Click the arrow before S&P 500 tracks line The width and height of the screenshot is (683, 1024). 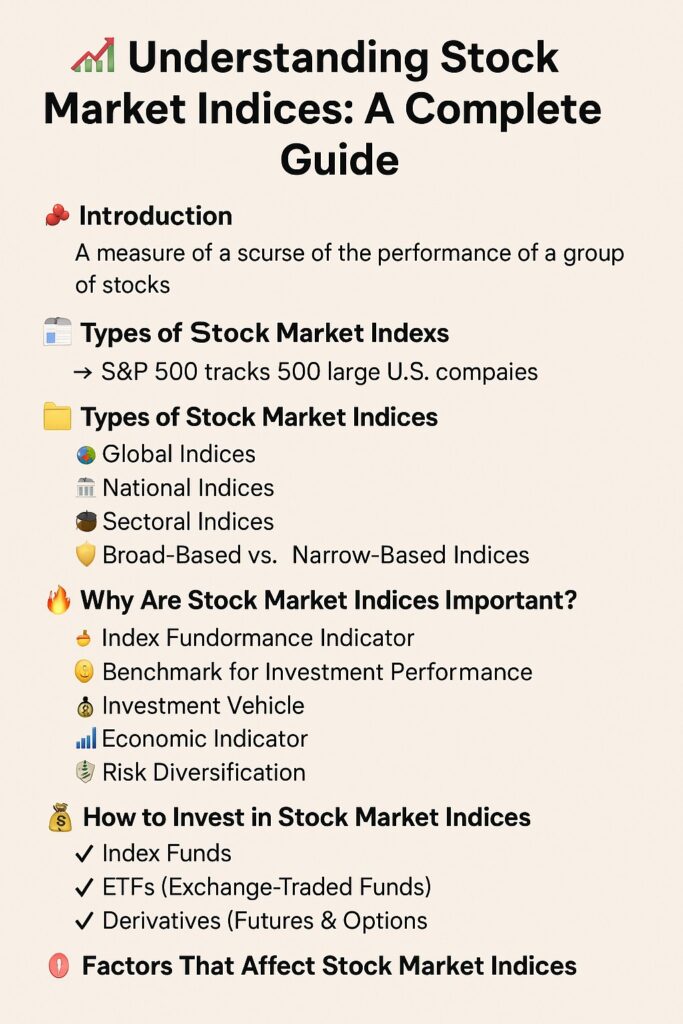click(x=83, y=373)
